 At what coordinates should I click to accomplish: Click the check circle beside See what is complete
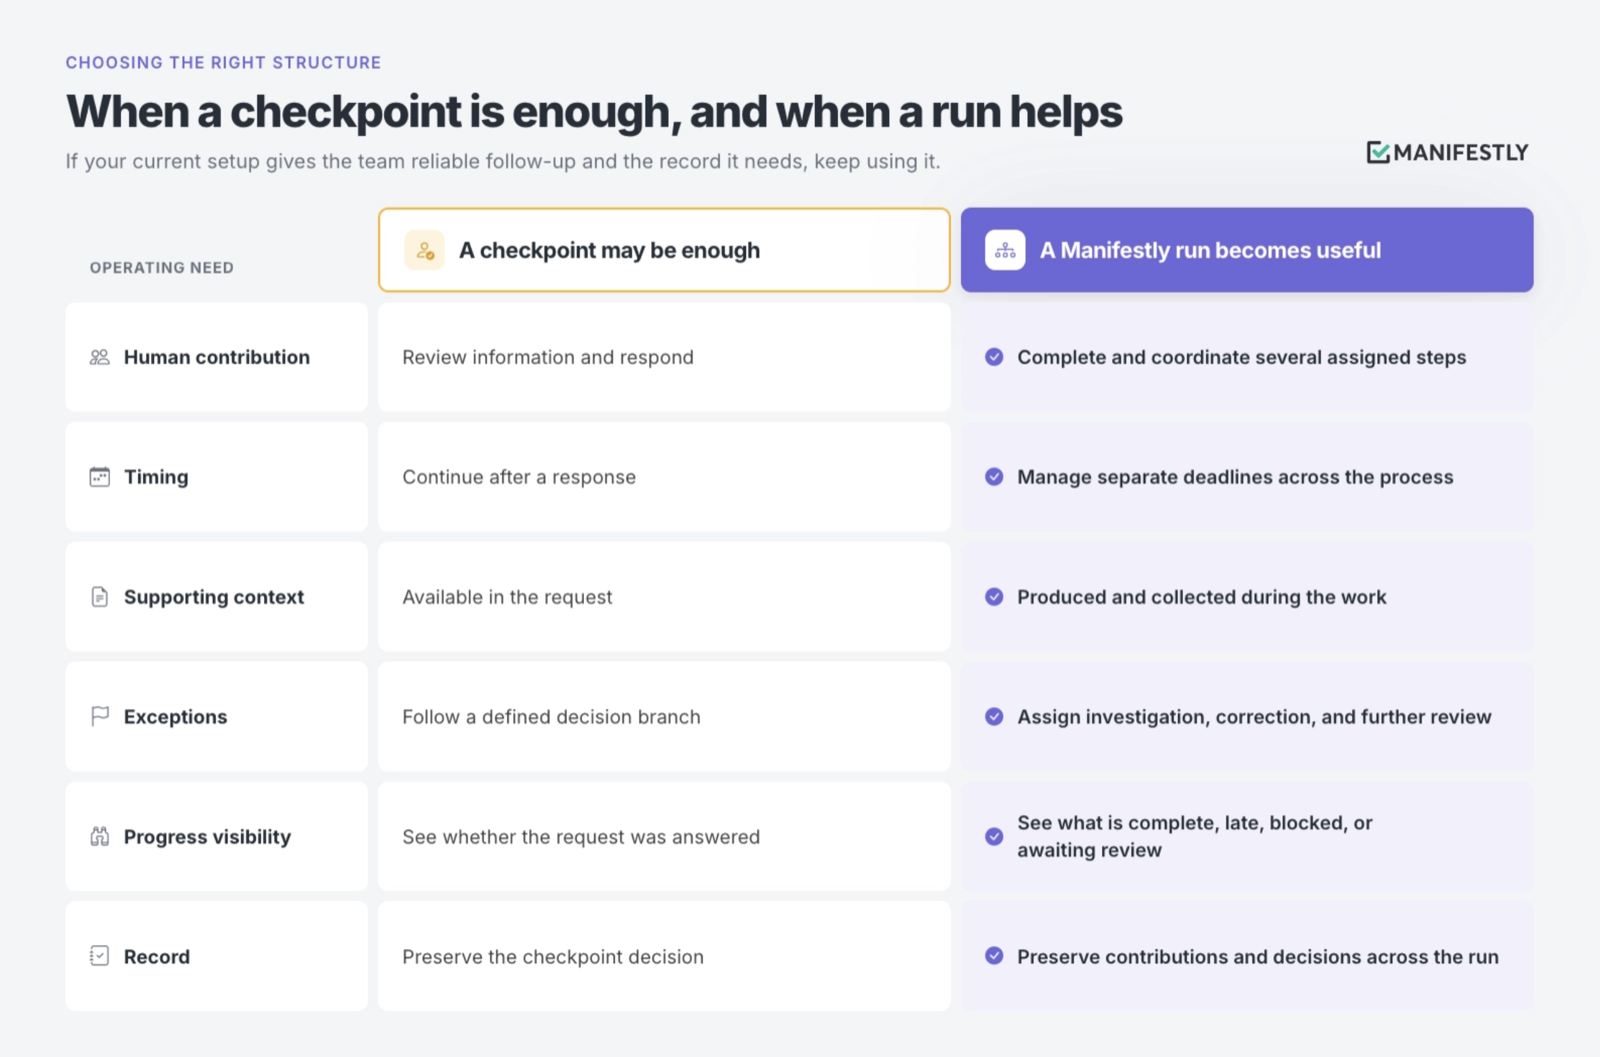pos(994,837)
